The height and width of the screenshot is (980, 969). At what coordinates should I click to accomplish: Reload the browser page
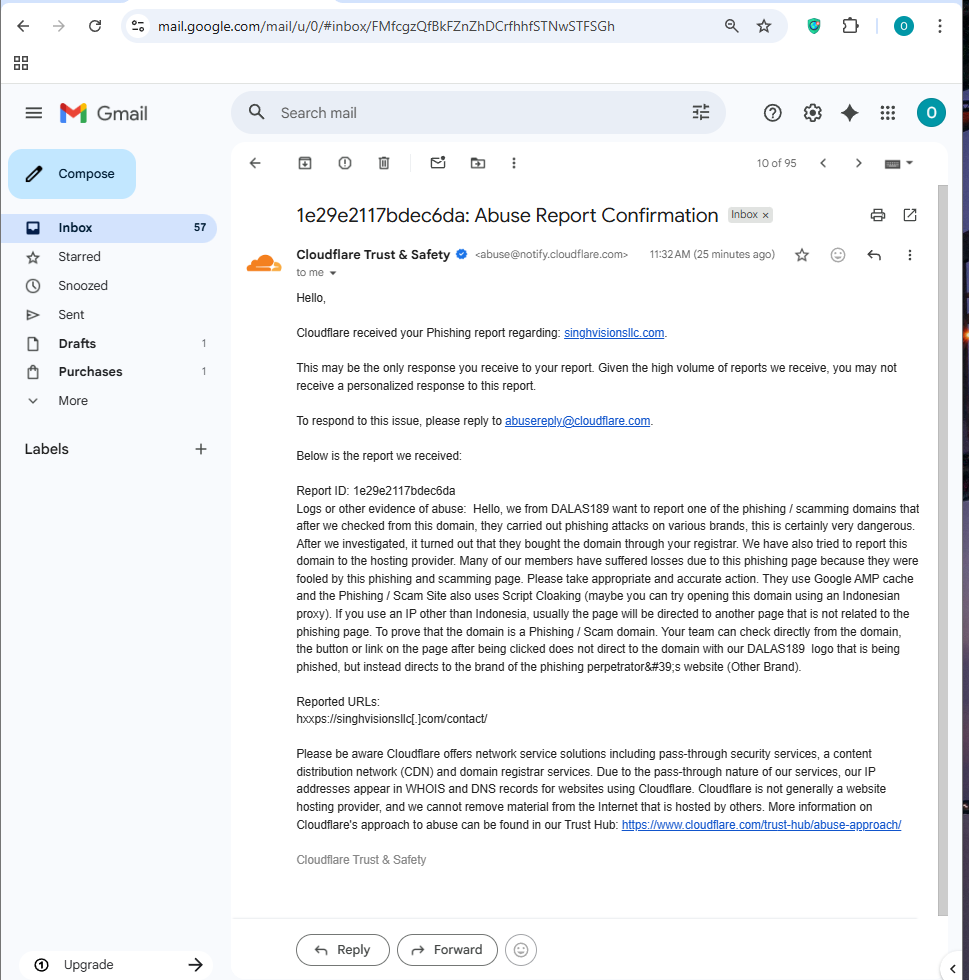pos(95,26)
